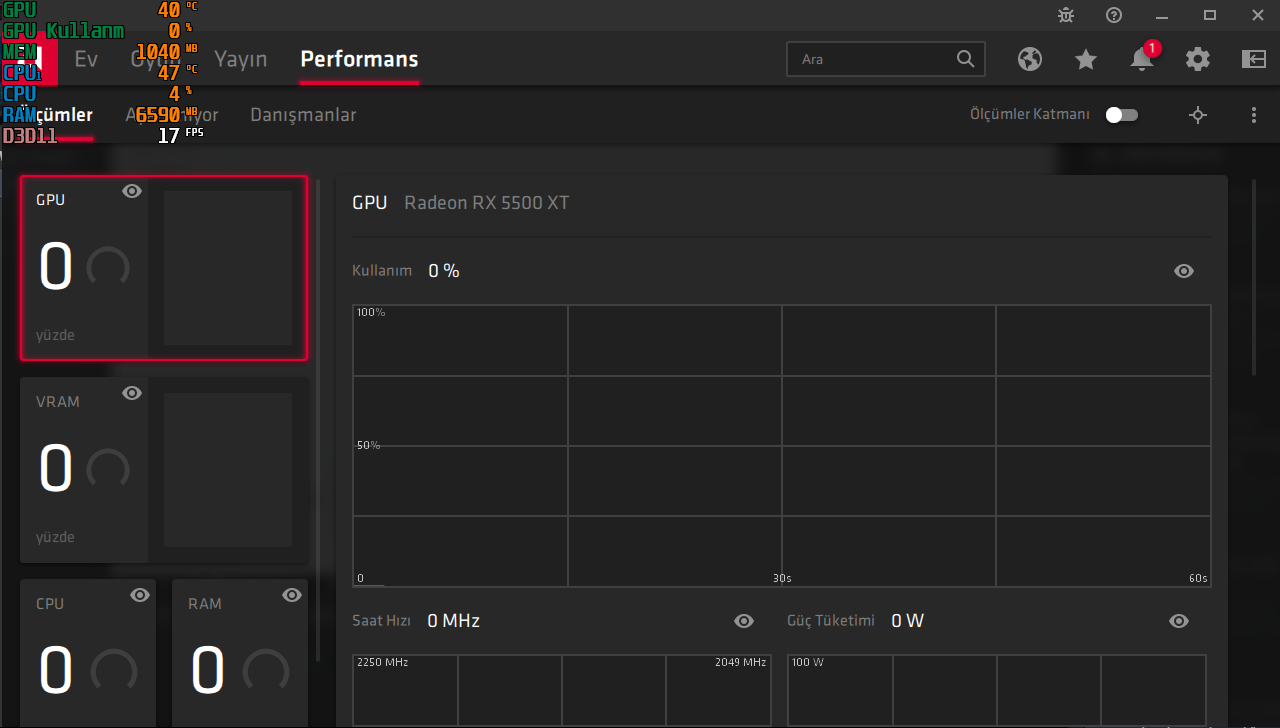This screenshot has height=728, width=1280.
Task: Minimize the Radeon Software window
Action: 1162,15
